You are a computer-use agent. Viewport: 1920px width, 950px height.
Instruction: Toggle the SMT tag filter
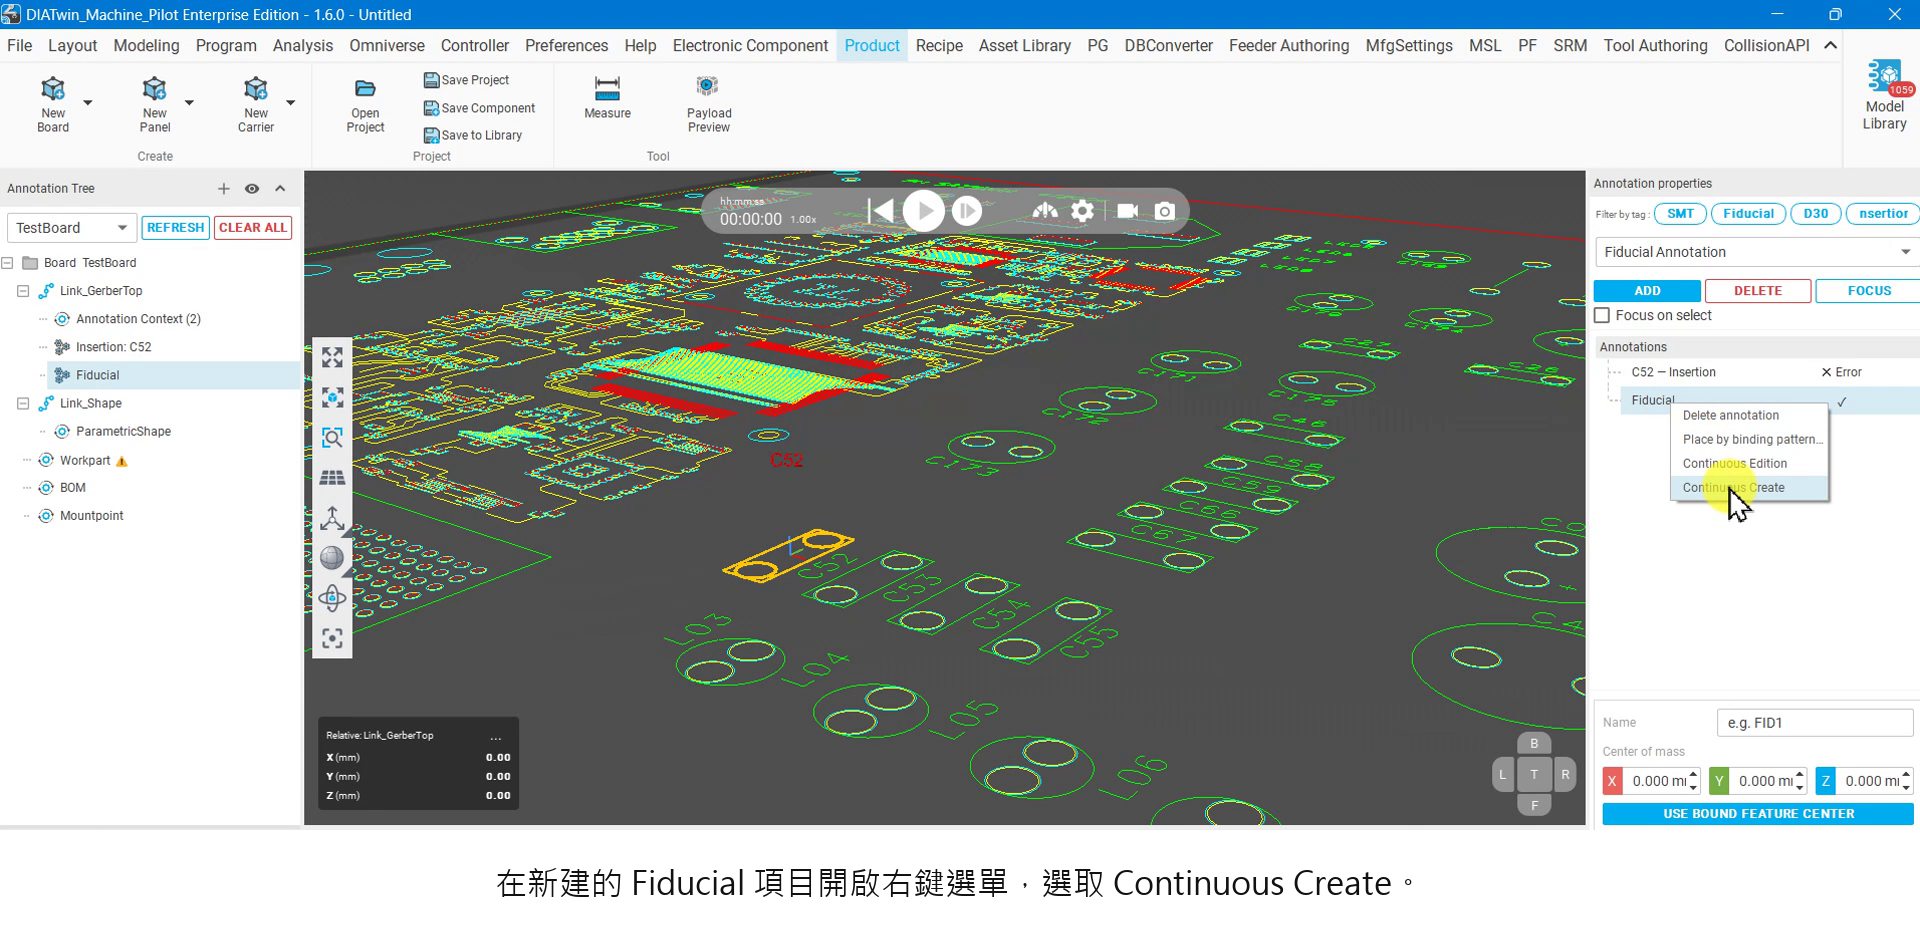pos(1680,214)
